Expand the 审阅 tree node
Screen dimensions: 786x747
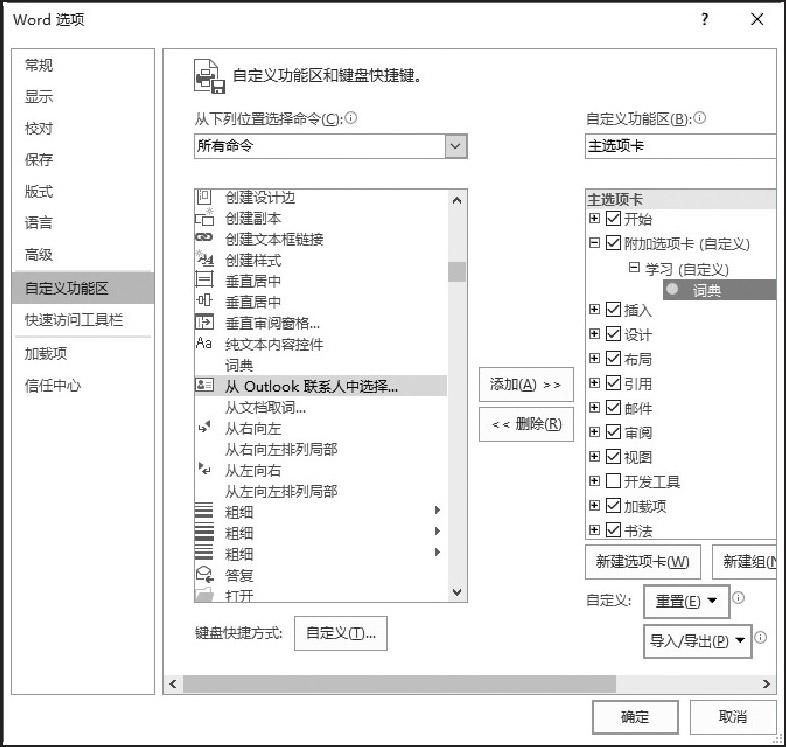[x=594, y=432]
